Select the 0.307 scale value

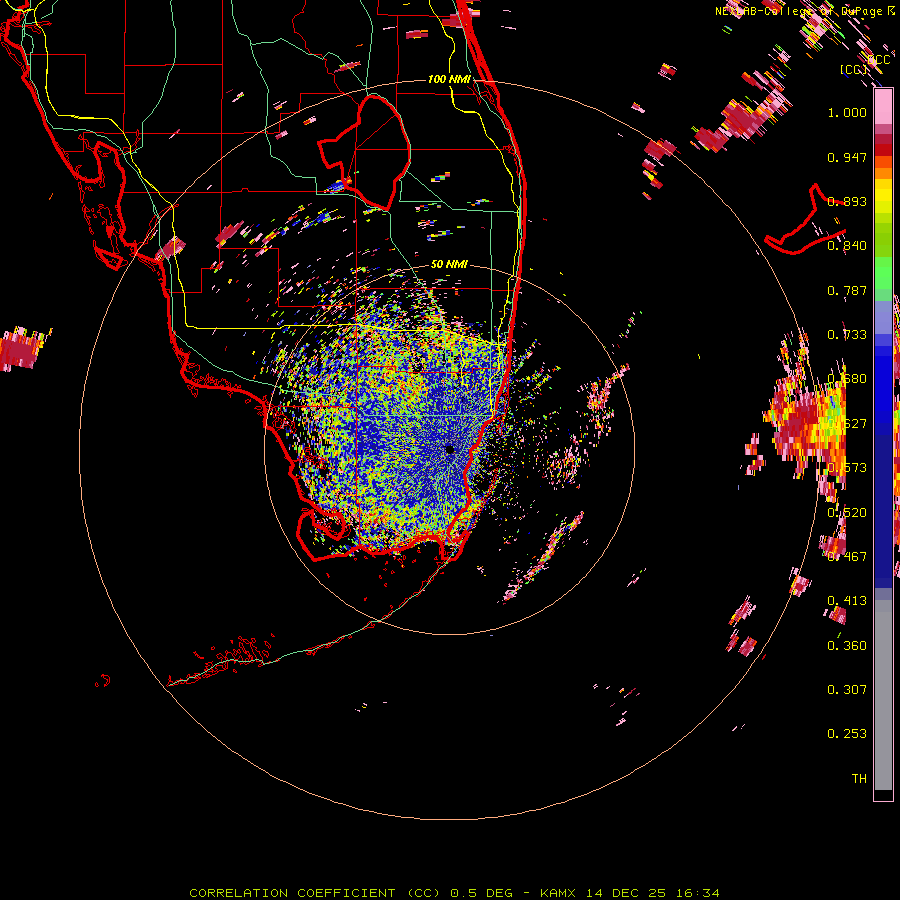(x=847, y=690)
